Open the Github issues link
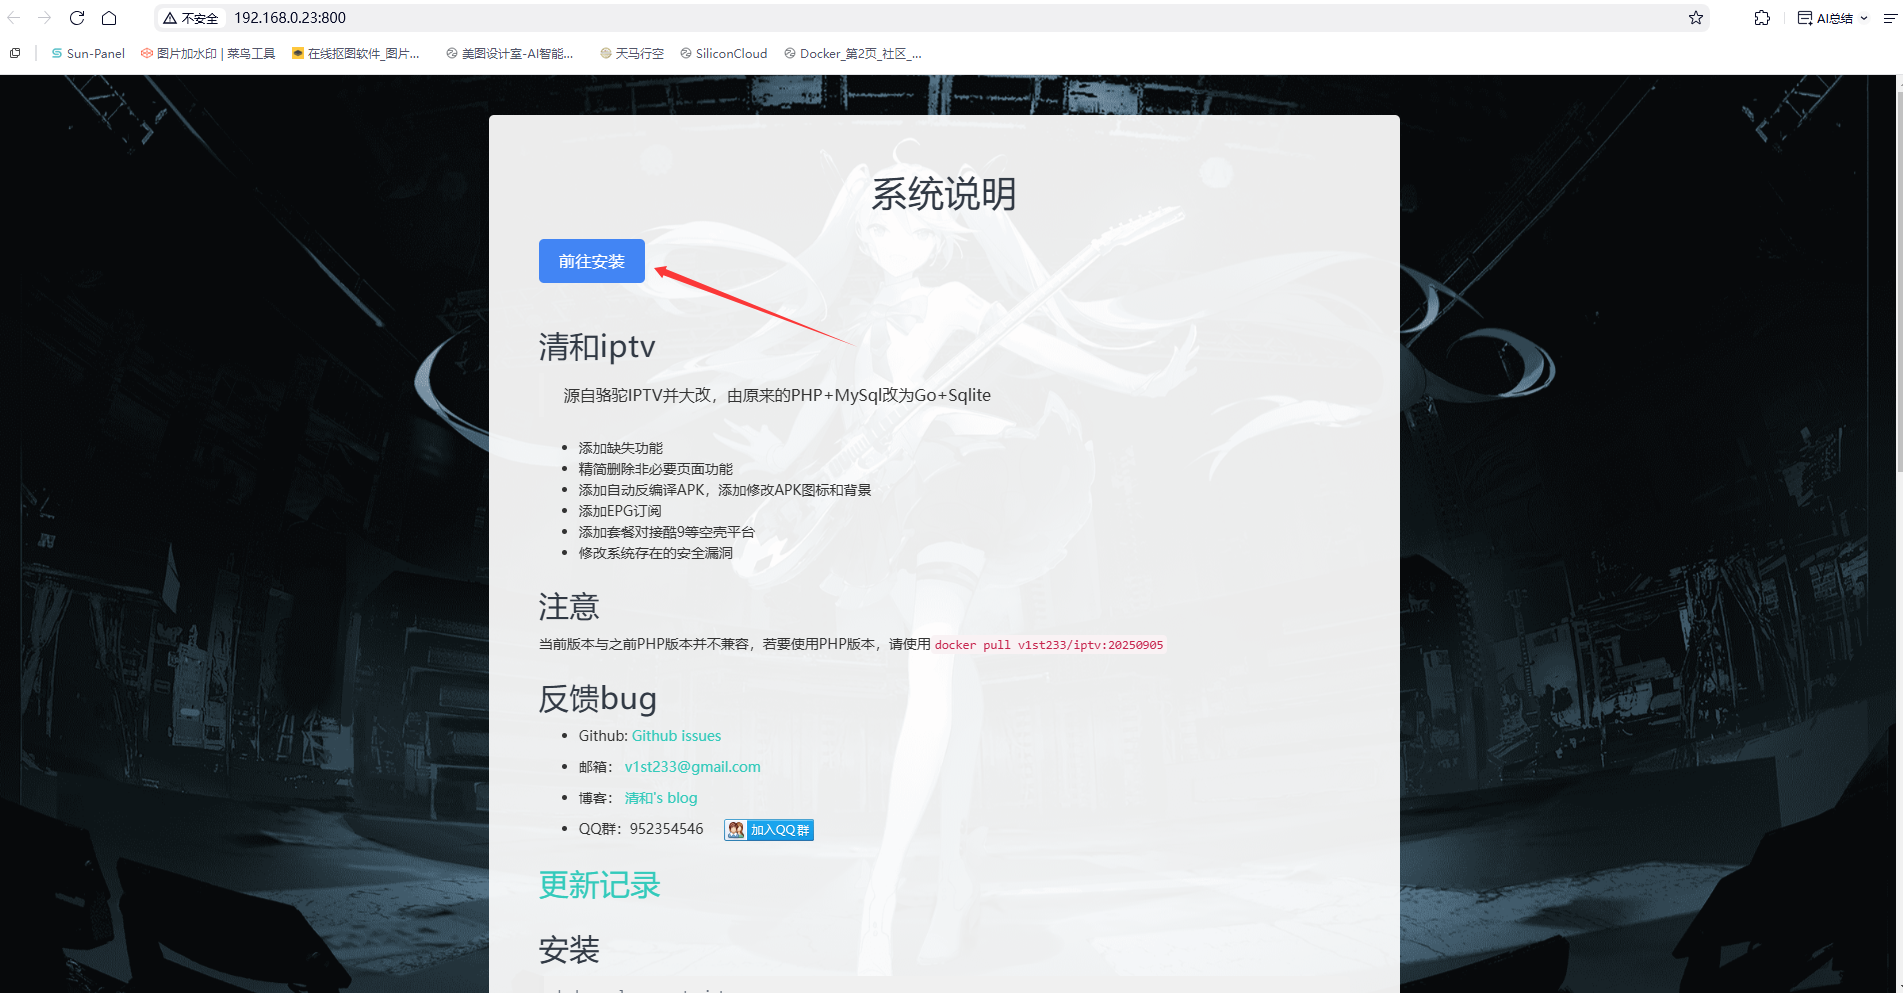1903x993 pixels. 676,736
